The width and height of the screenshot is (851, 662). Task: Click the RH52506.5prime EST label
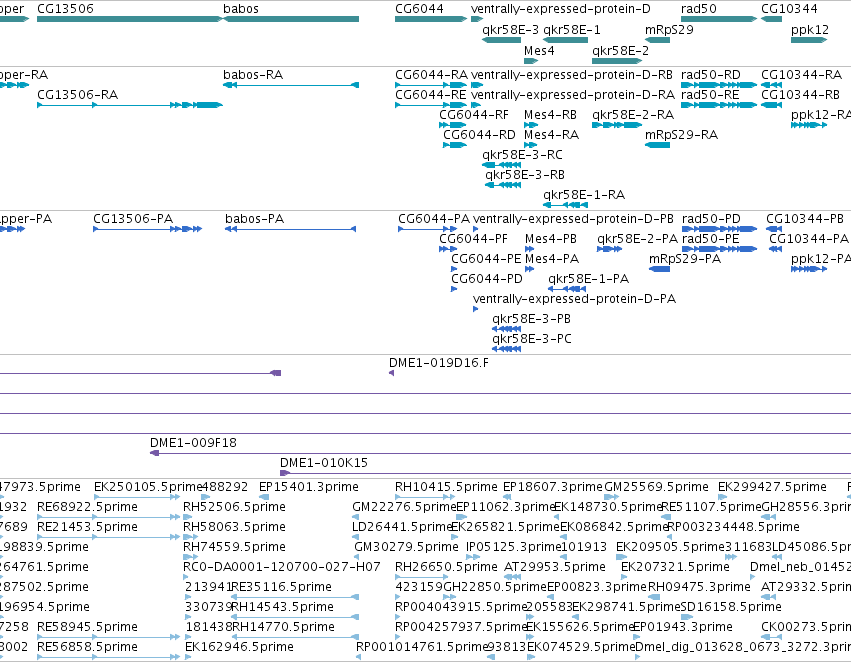click(234, 507)
